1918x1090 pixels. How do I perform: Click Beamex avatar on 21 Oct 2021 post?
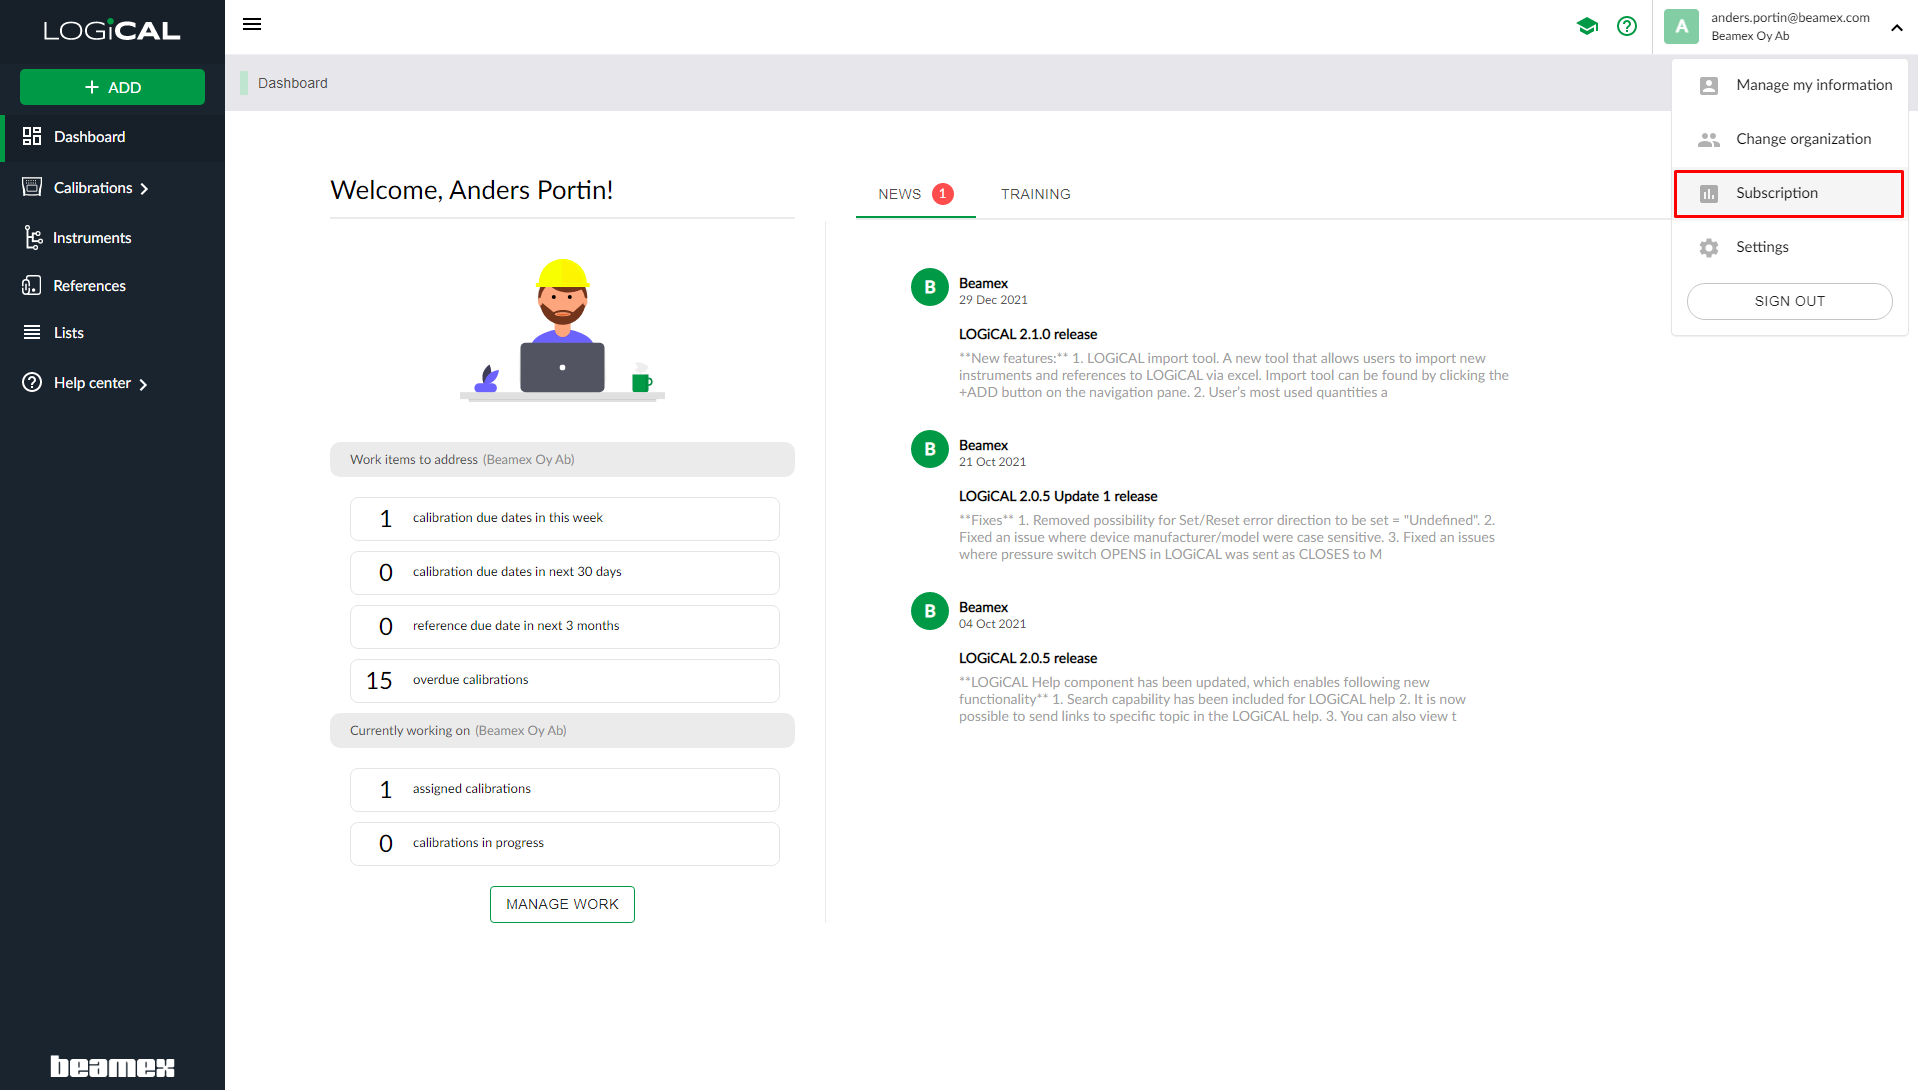click(x=929, y=449)
